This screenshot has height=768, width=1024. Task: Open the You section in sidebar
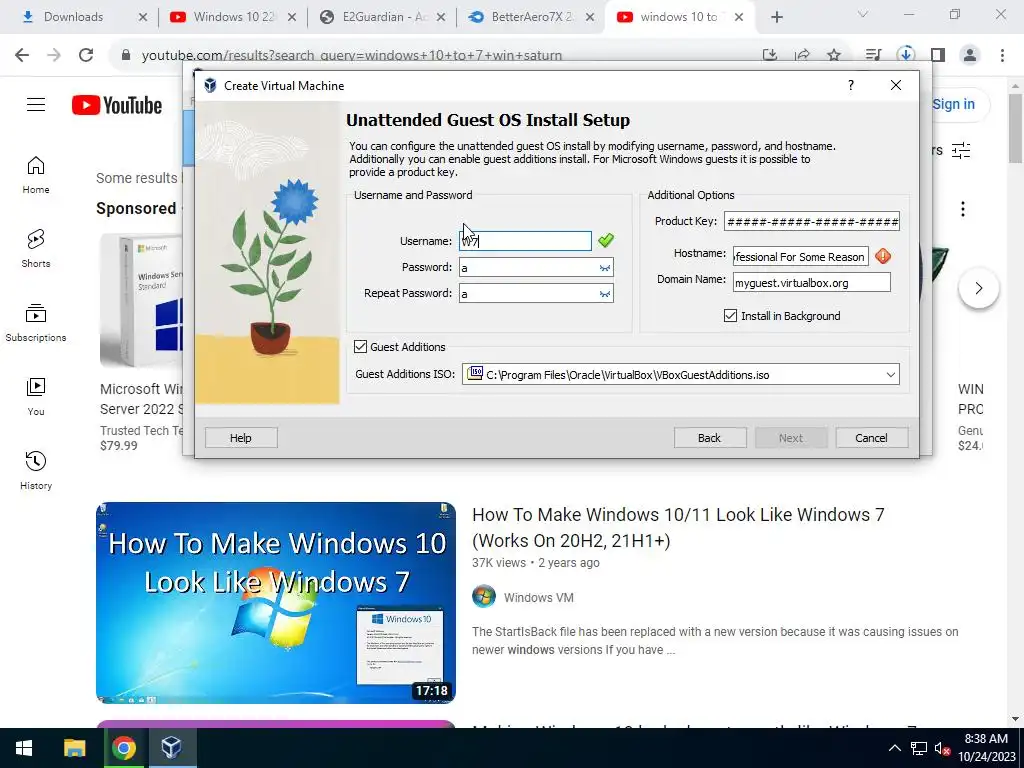[36, 396]
